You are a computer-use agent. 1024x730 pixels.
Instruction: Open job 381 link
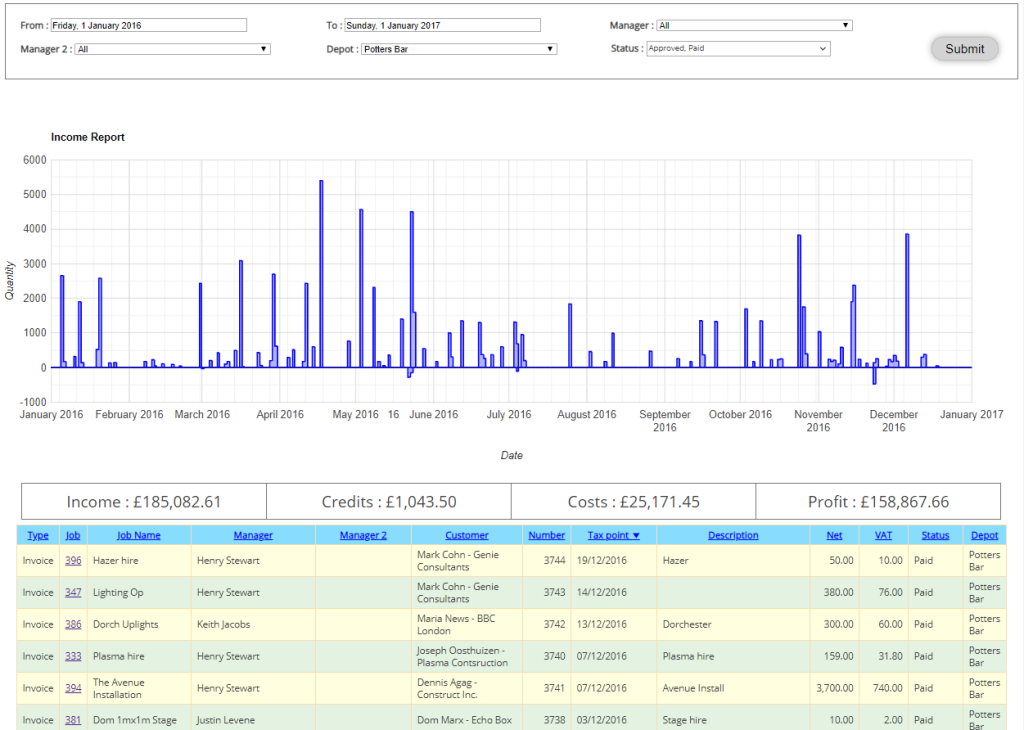point(73,720)
